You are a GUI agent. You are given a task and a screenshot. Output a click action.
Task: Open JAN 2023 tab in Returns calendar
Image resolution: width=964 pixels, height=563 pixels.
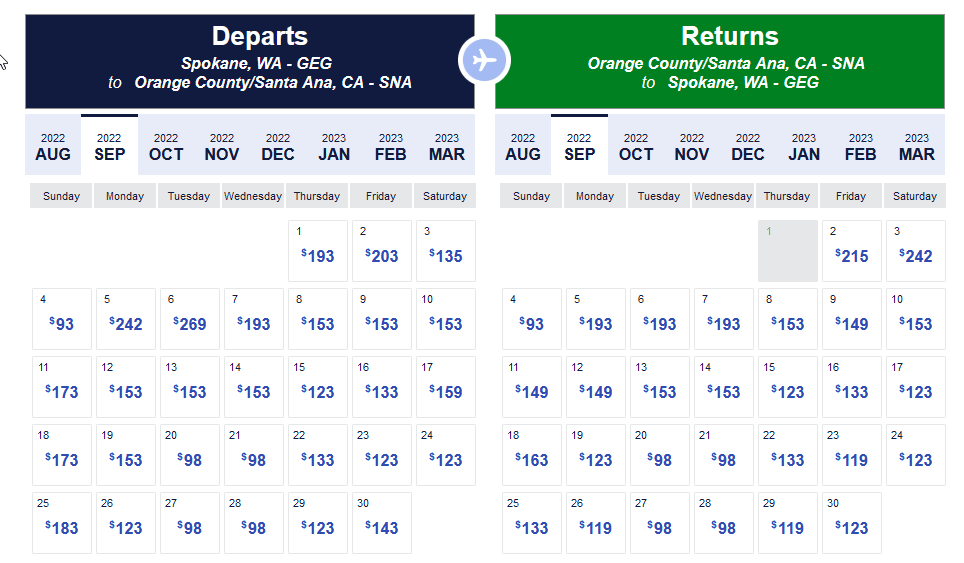[804, 146]
